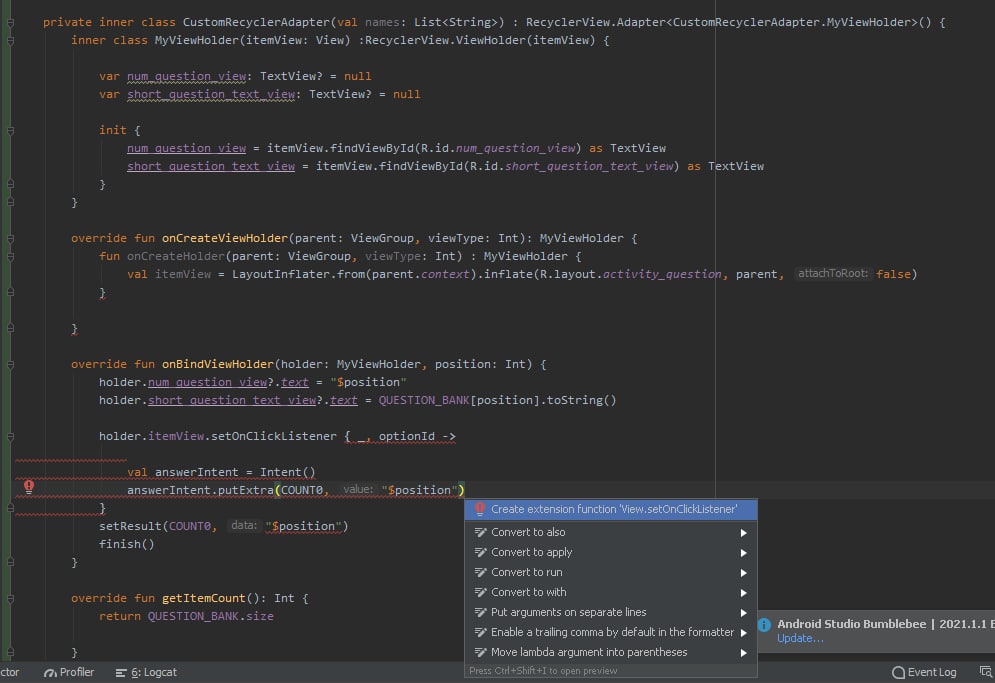Image resolution: width=995 pixels, height=683 pixels.
Task: Open the Logcat tool window
Action: 146,672
